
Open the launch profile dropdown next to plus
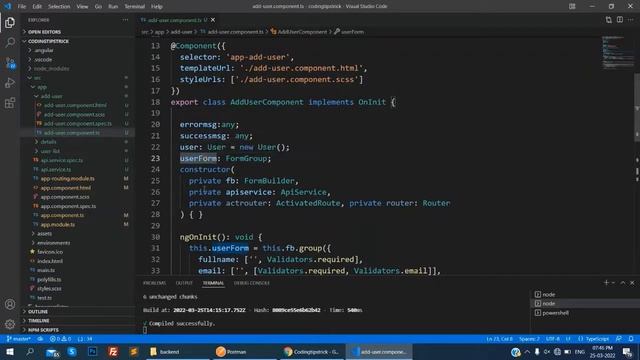click(613, 282)
